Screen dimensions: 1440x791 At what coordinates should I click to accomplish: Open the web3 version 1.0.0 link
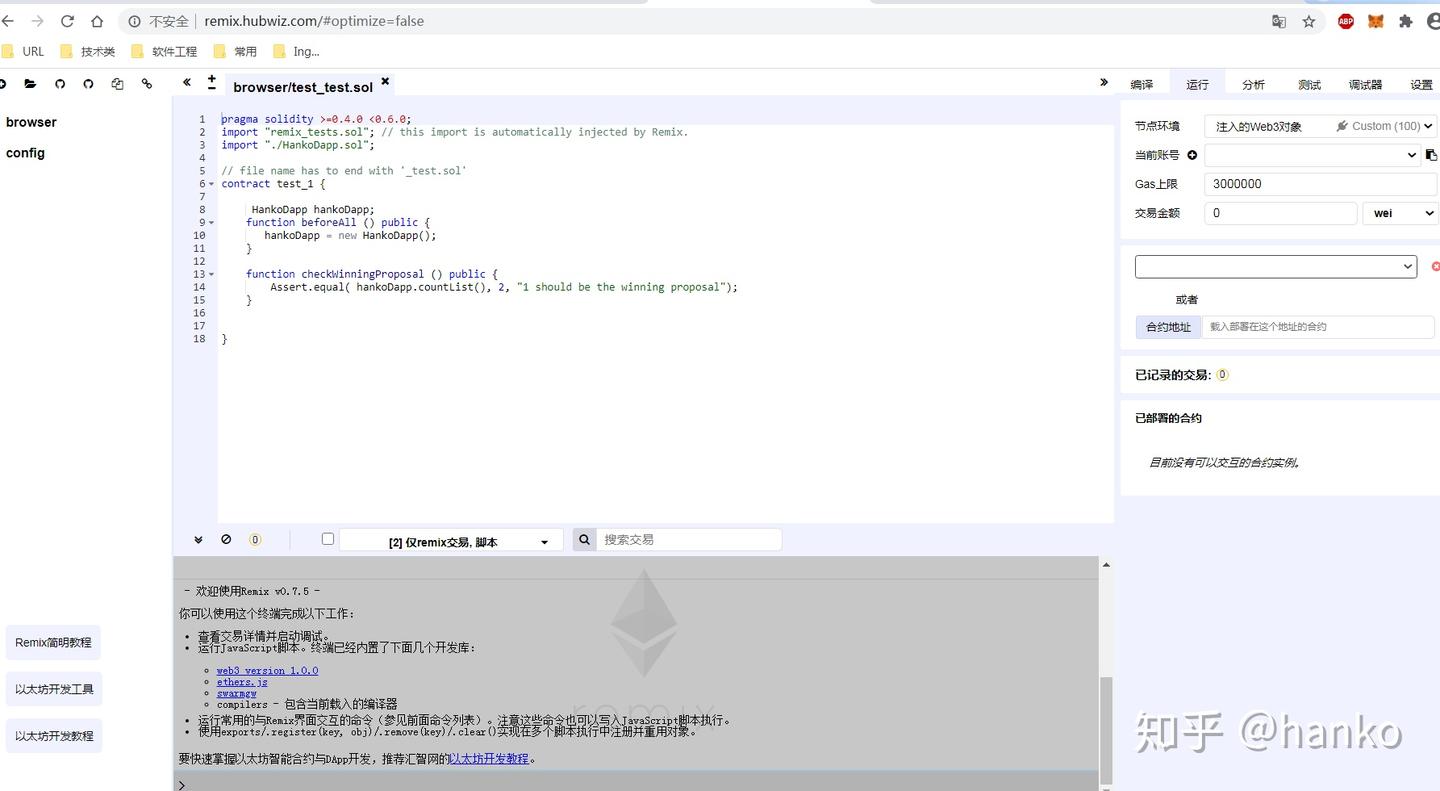(x=267, y=670)
